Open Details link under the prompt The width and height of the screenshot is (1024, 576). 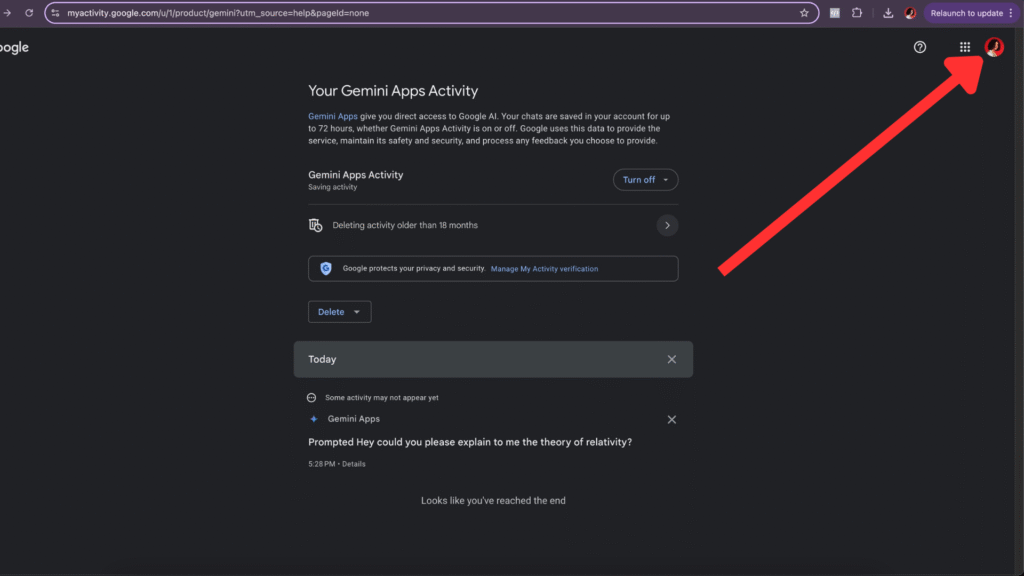point(353,464)
